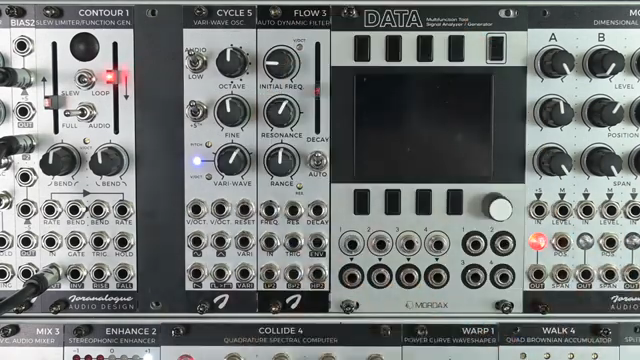The height and width of the screenshot is (360, 640).
Task: Click the FREQ. input jack on Flow 3
Action: pyautogui.click(x=269, y=210)
